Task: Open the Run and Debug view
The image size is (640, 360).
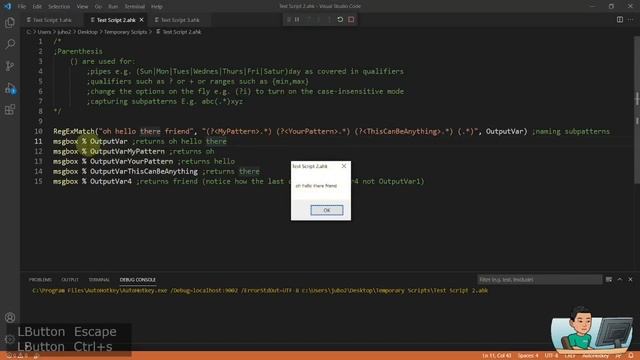Action: (x=10, y=88)
